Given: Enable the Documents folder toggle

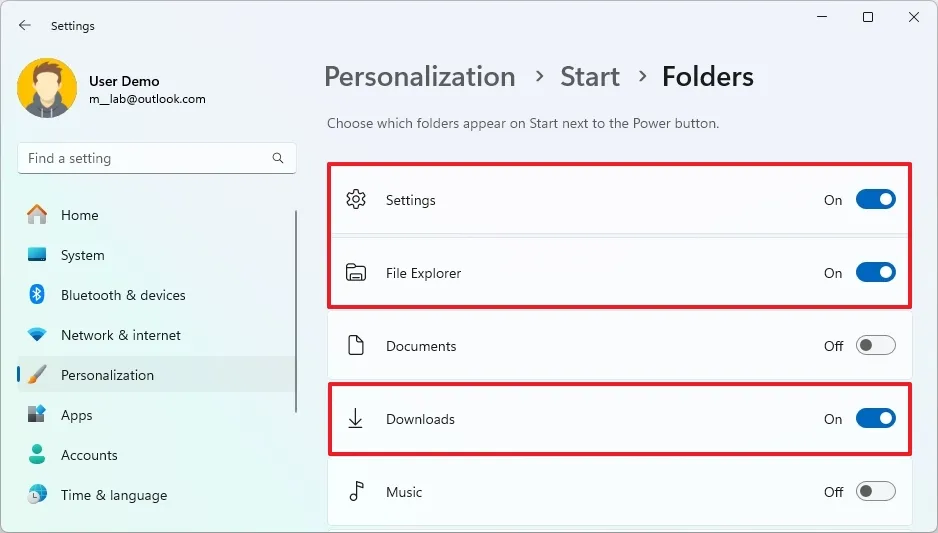Looking at the screenshot, I should pos(875,346).
